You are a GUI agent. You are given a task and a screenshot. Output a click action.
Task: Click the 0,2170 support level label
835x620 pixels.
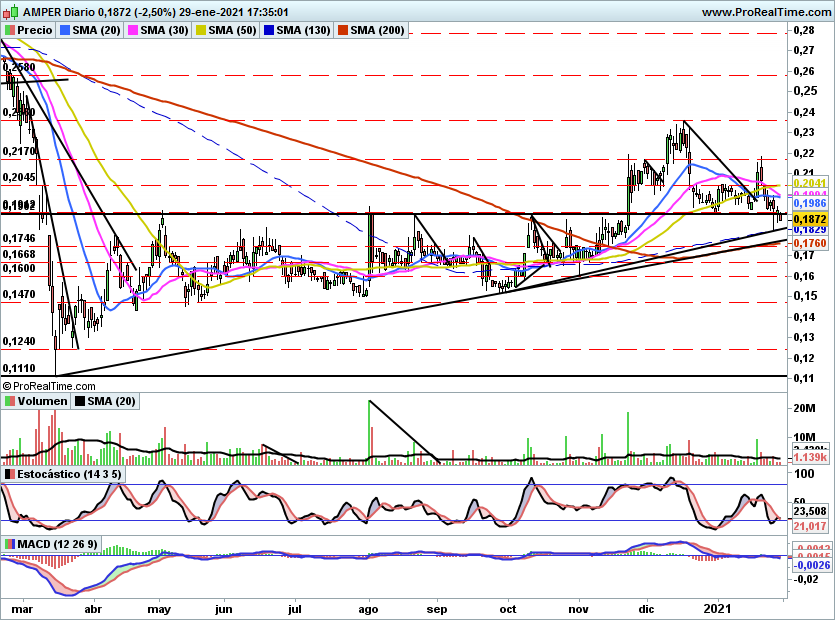click(19, 151)
